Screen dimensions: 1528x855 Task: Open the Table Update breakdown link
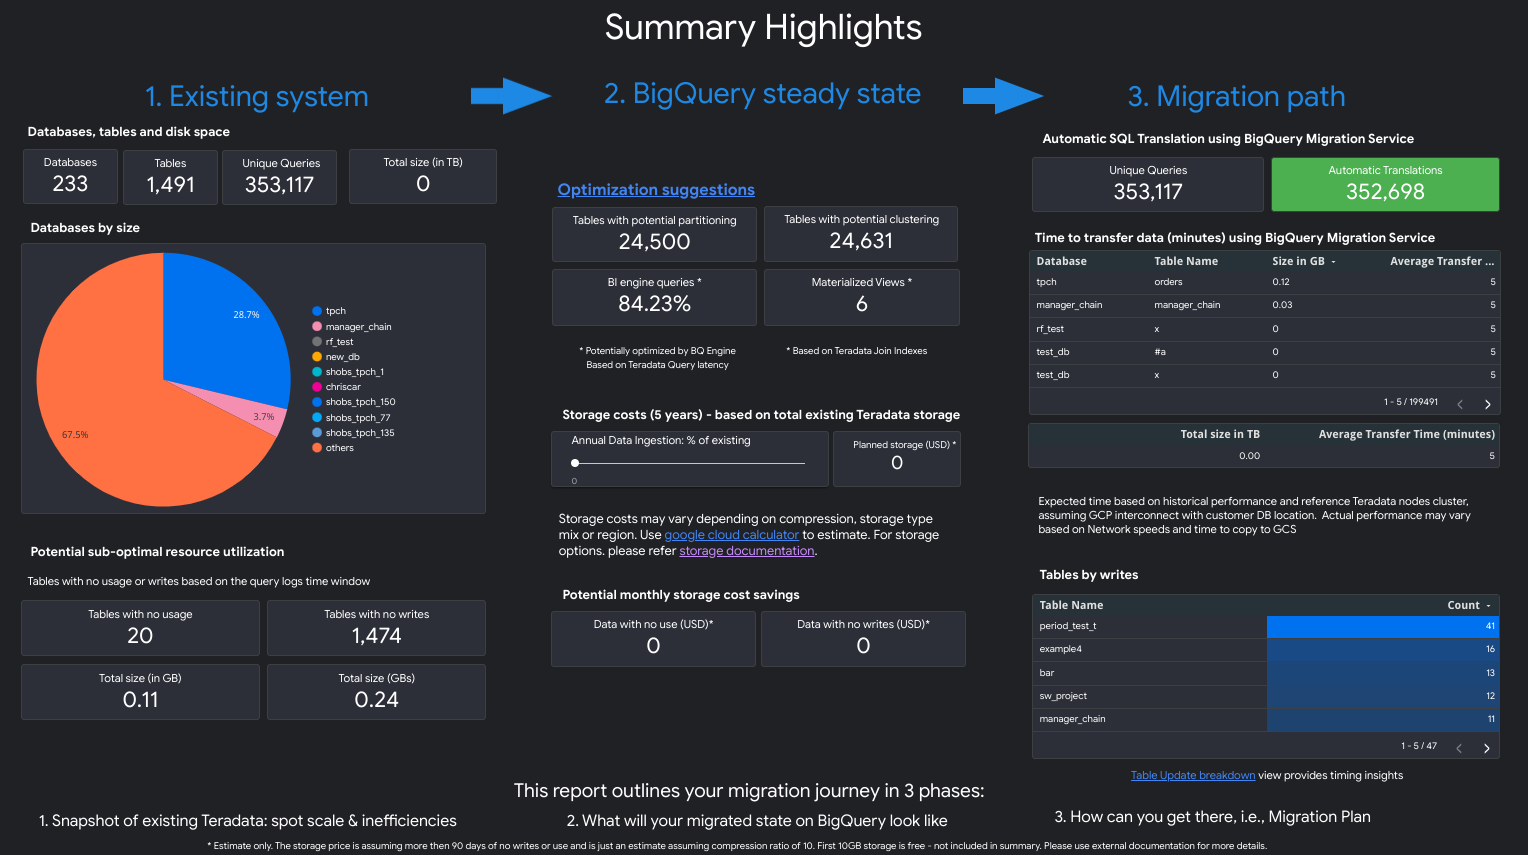1192,775
